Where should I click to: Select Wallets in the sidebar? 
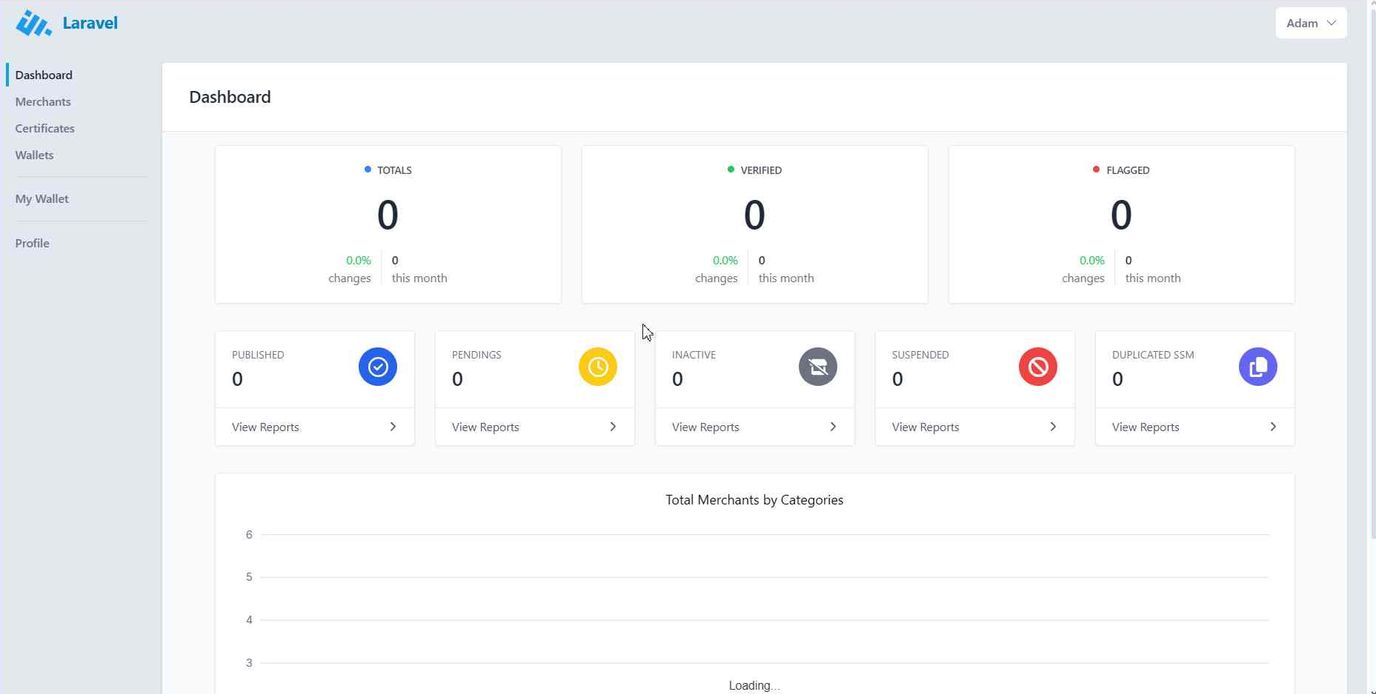(x=35, y=155)
